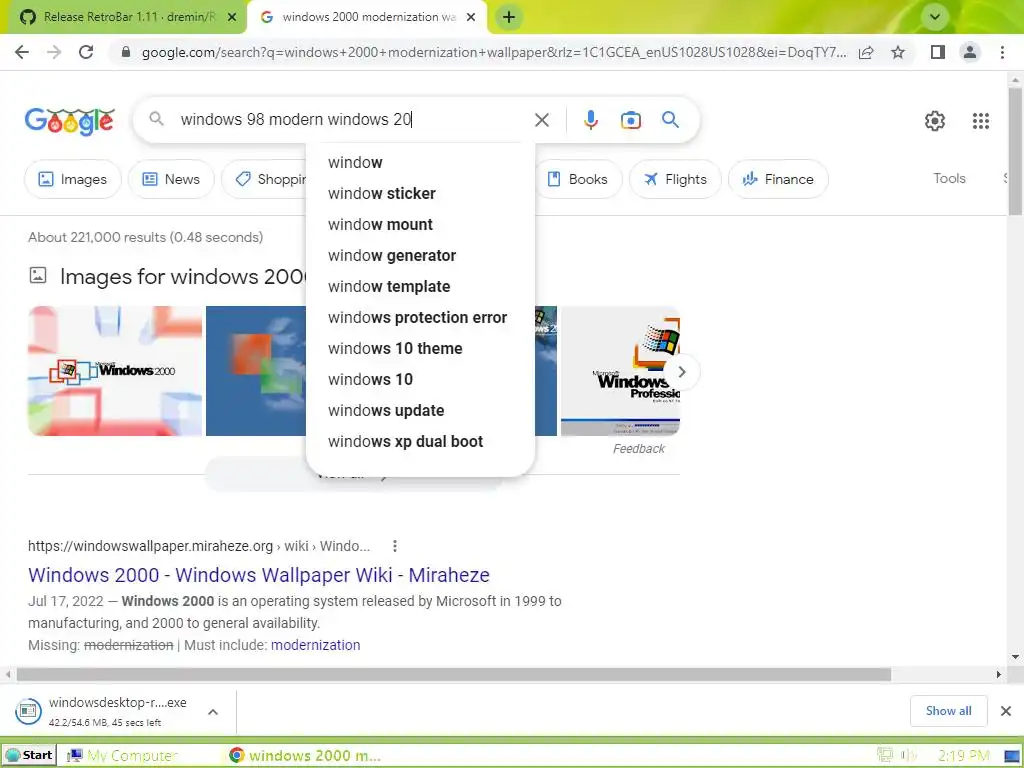Open Windows 2000 - Windows Wallpaper Wiki result
Image resolution: width=1024 pixels, height=768 pixels.
[259, 575]
